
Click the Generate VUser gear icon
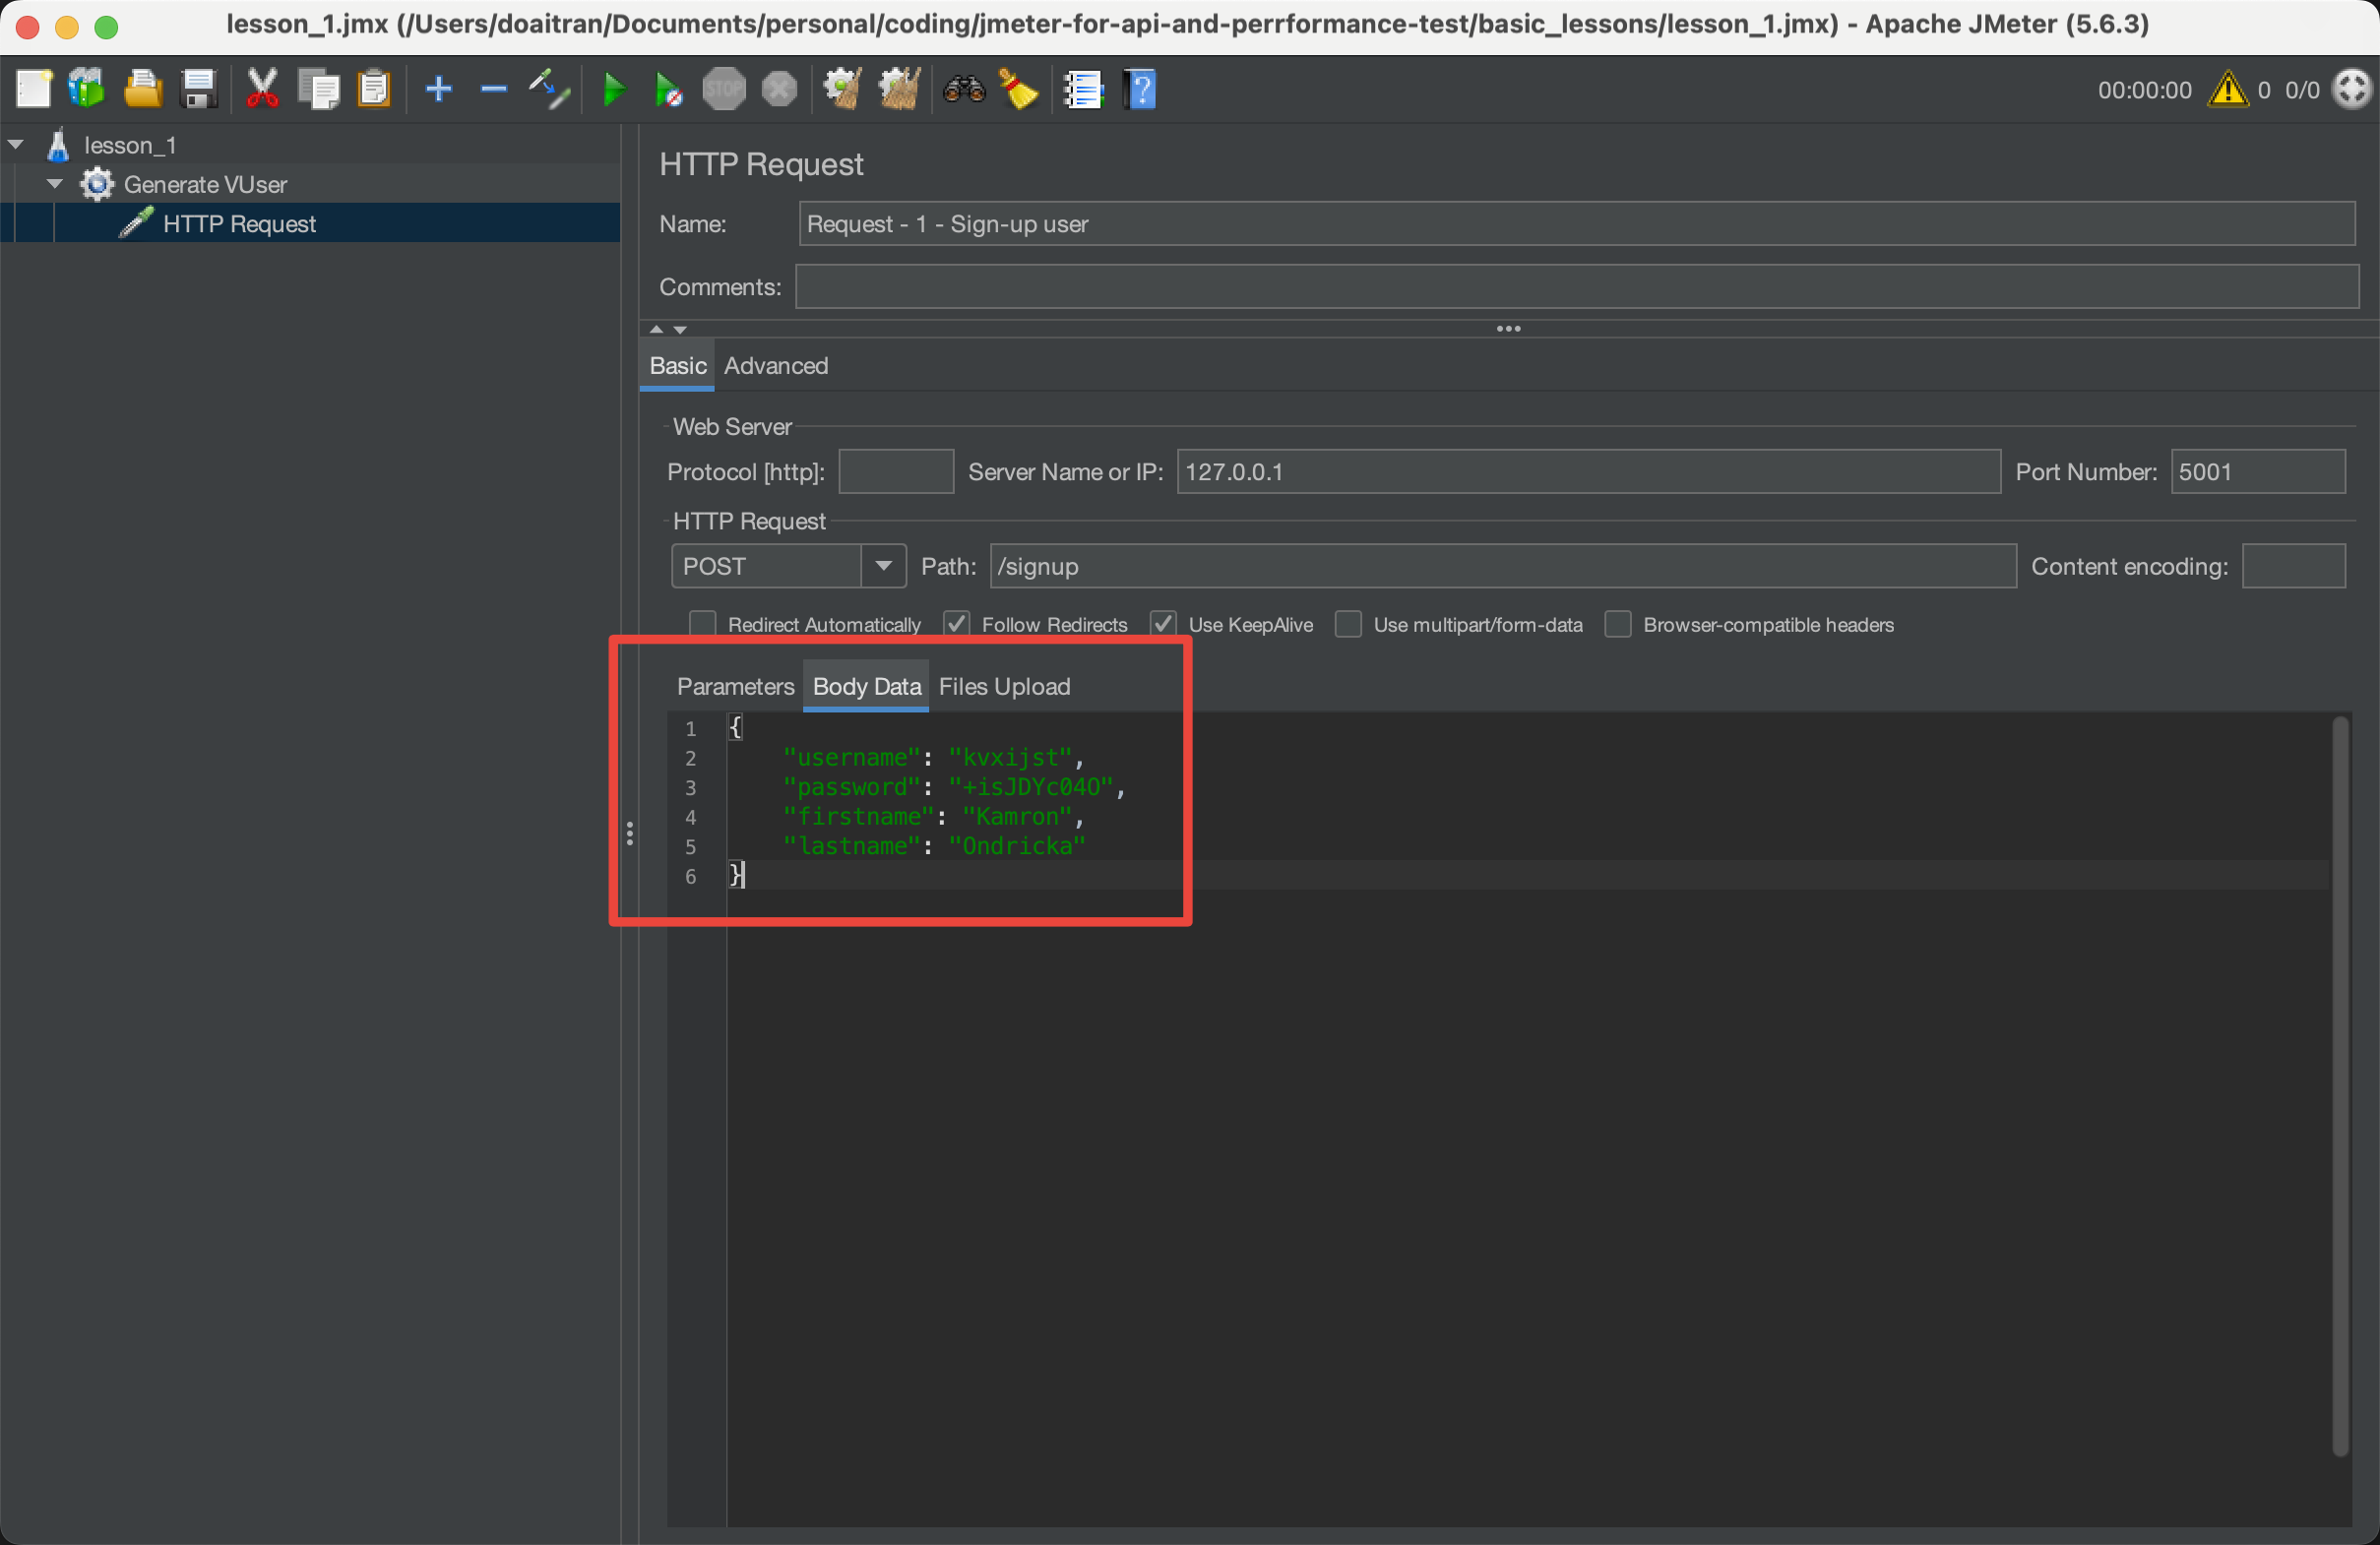pyautogui.click(x=97, y=184)
